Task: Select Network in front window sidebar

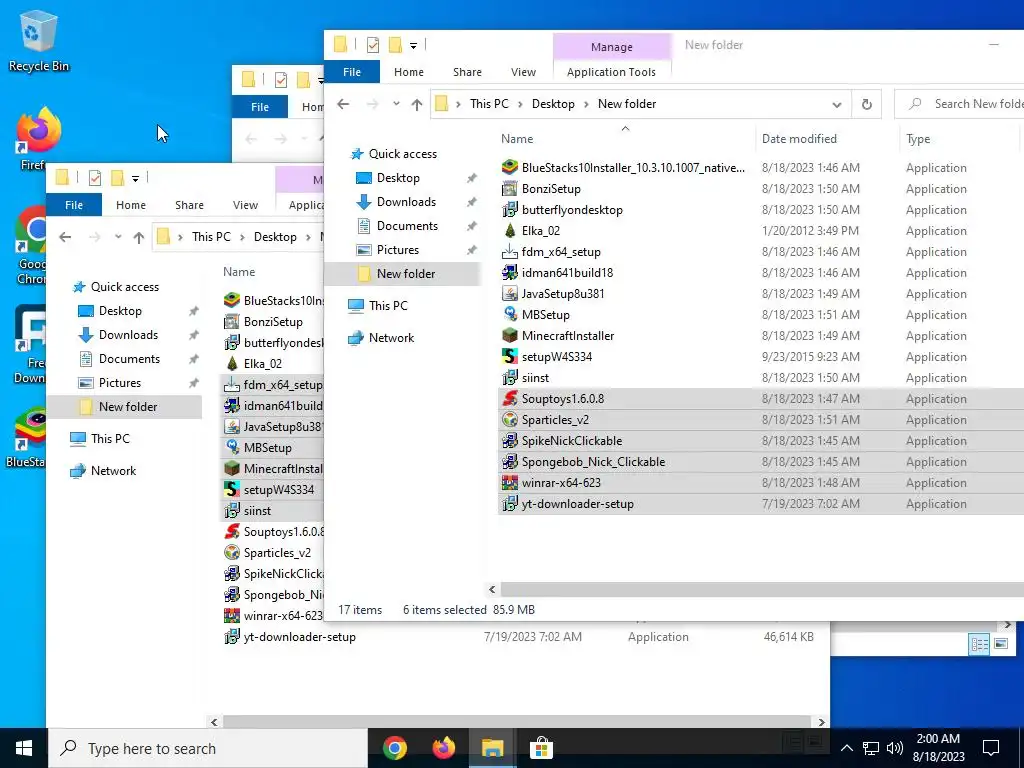Action: (391, 338)
